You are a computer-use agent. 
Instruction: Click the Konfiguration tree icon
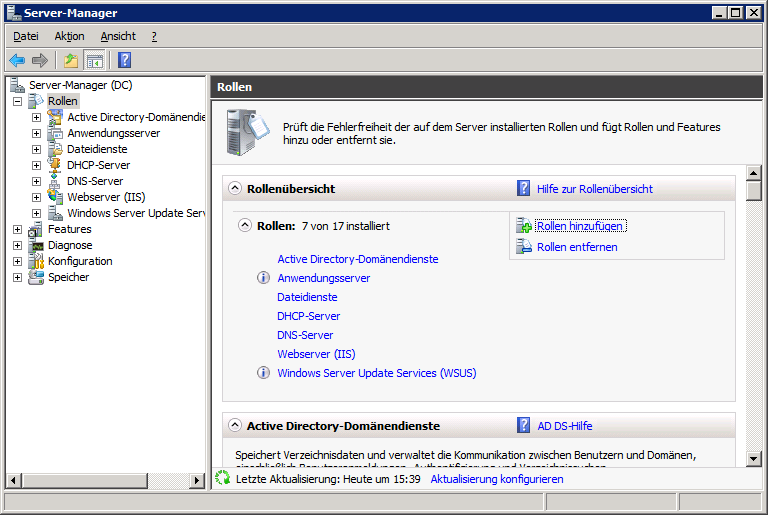click(x=36, y=261)
